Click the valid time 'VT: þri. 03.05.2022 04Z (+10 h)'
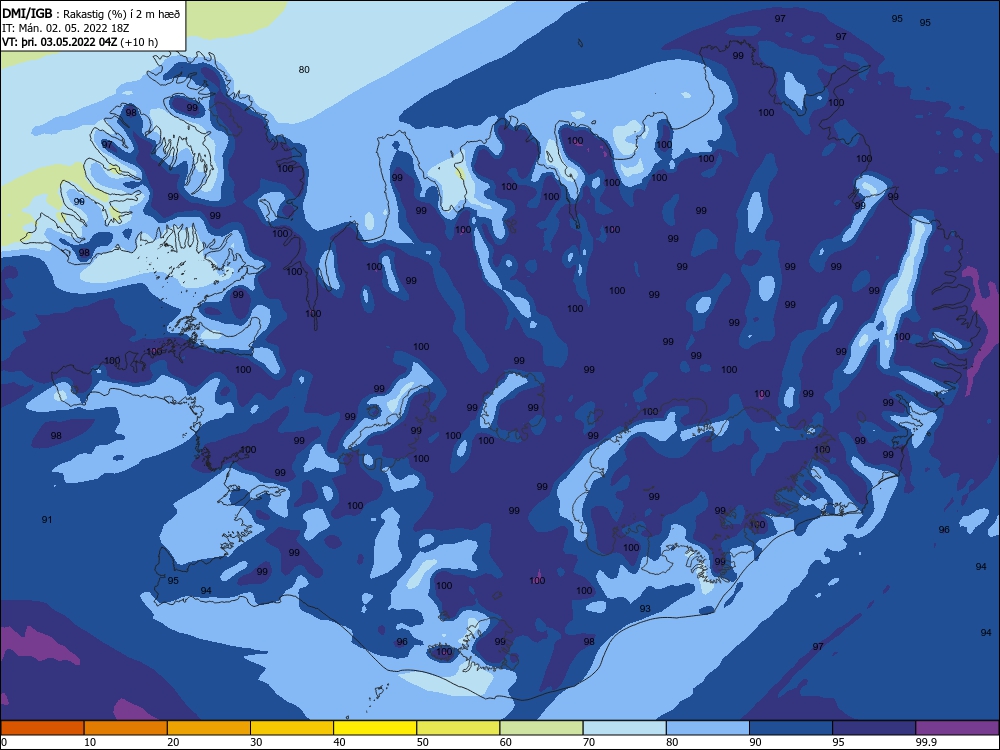Image resolution: width=1000 pixels, height=750 pixels. coord(80,42)
